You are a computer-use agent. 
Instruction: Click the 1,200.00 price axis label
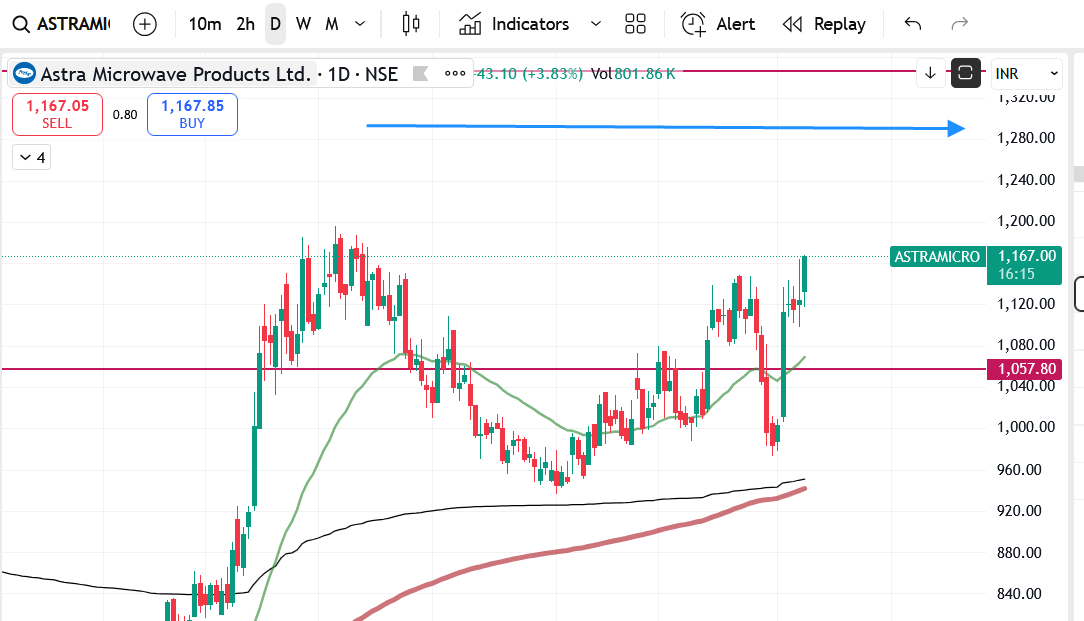pos(1026,221)
